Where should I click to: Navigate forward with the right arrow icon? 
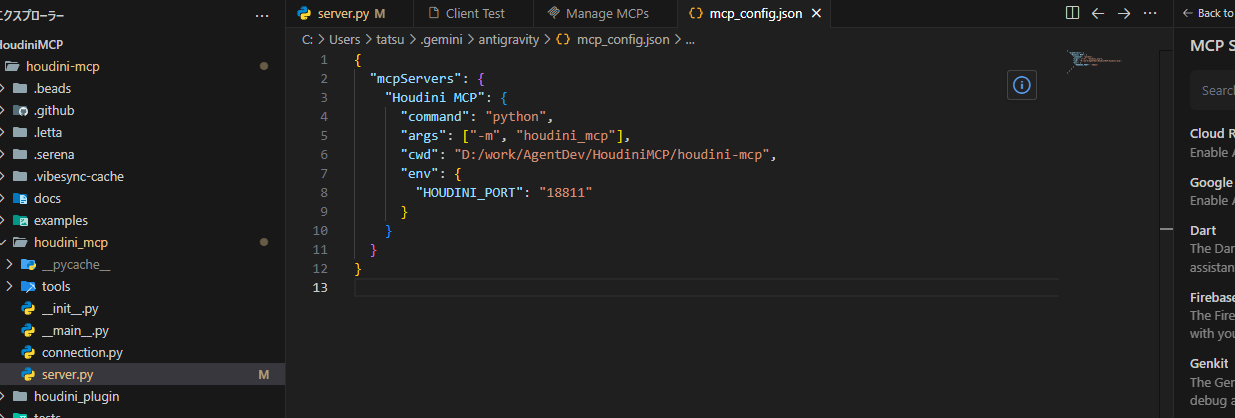click(1124, 13)
